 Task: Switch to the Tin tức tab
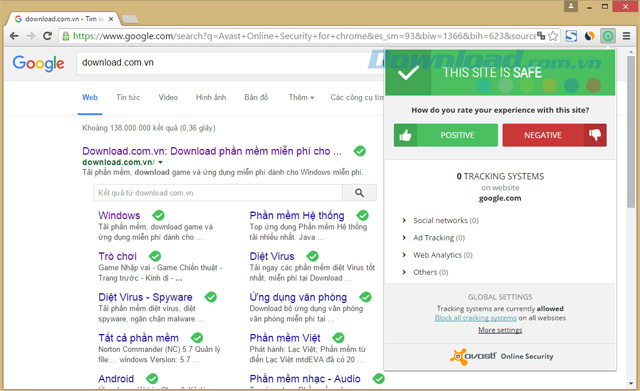[x=128, y=98]
